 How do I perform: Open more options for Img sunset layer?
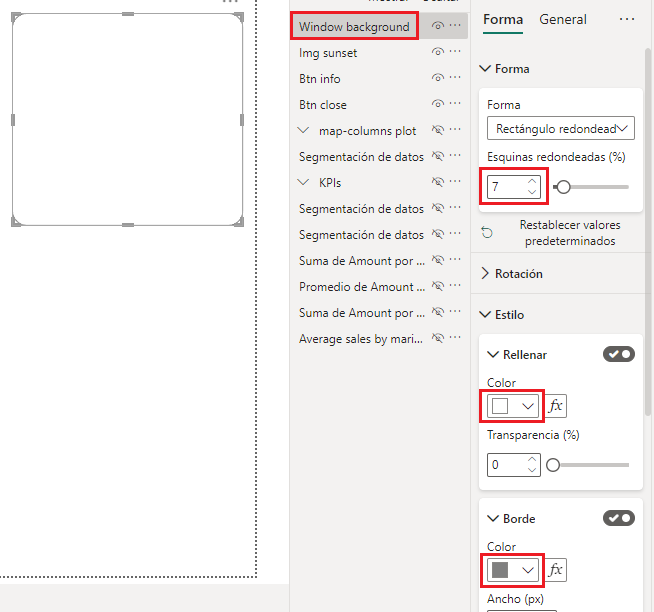point(456,52)
